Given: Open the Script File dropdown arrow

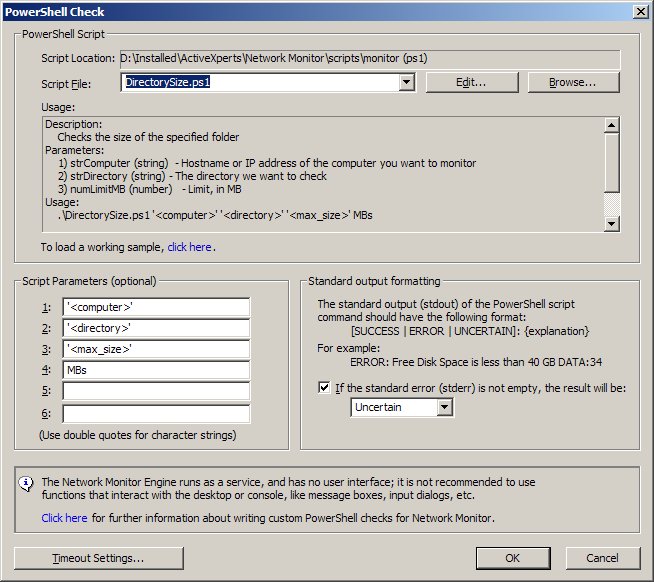Looking at the screenshot, I should (x=406, y=82).
